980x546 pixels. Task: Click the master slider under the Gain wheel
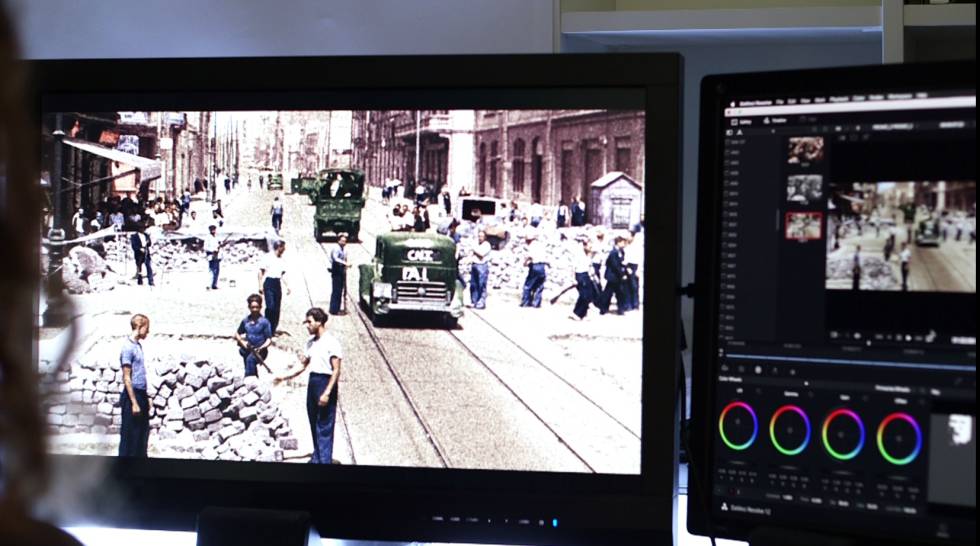tap(843, 472)
